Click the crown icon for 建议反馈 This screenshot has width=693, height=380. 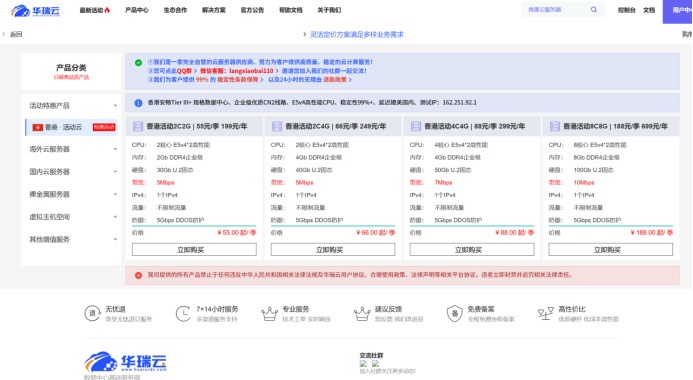[x=362, y=314]
